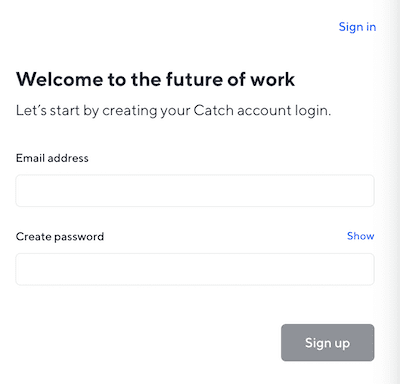Click the word 'address' in the email label
The height and width of the screenshot is (384, 400).
[68, 158]
